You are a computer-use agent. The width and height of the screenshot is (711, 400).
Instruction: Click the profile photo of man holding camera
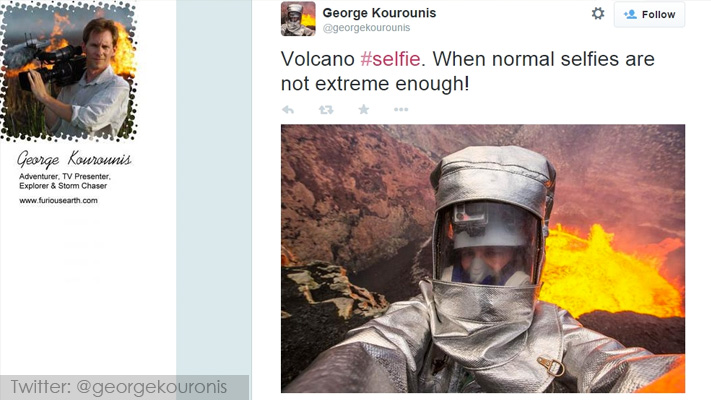(x=68, y=71)
